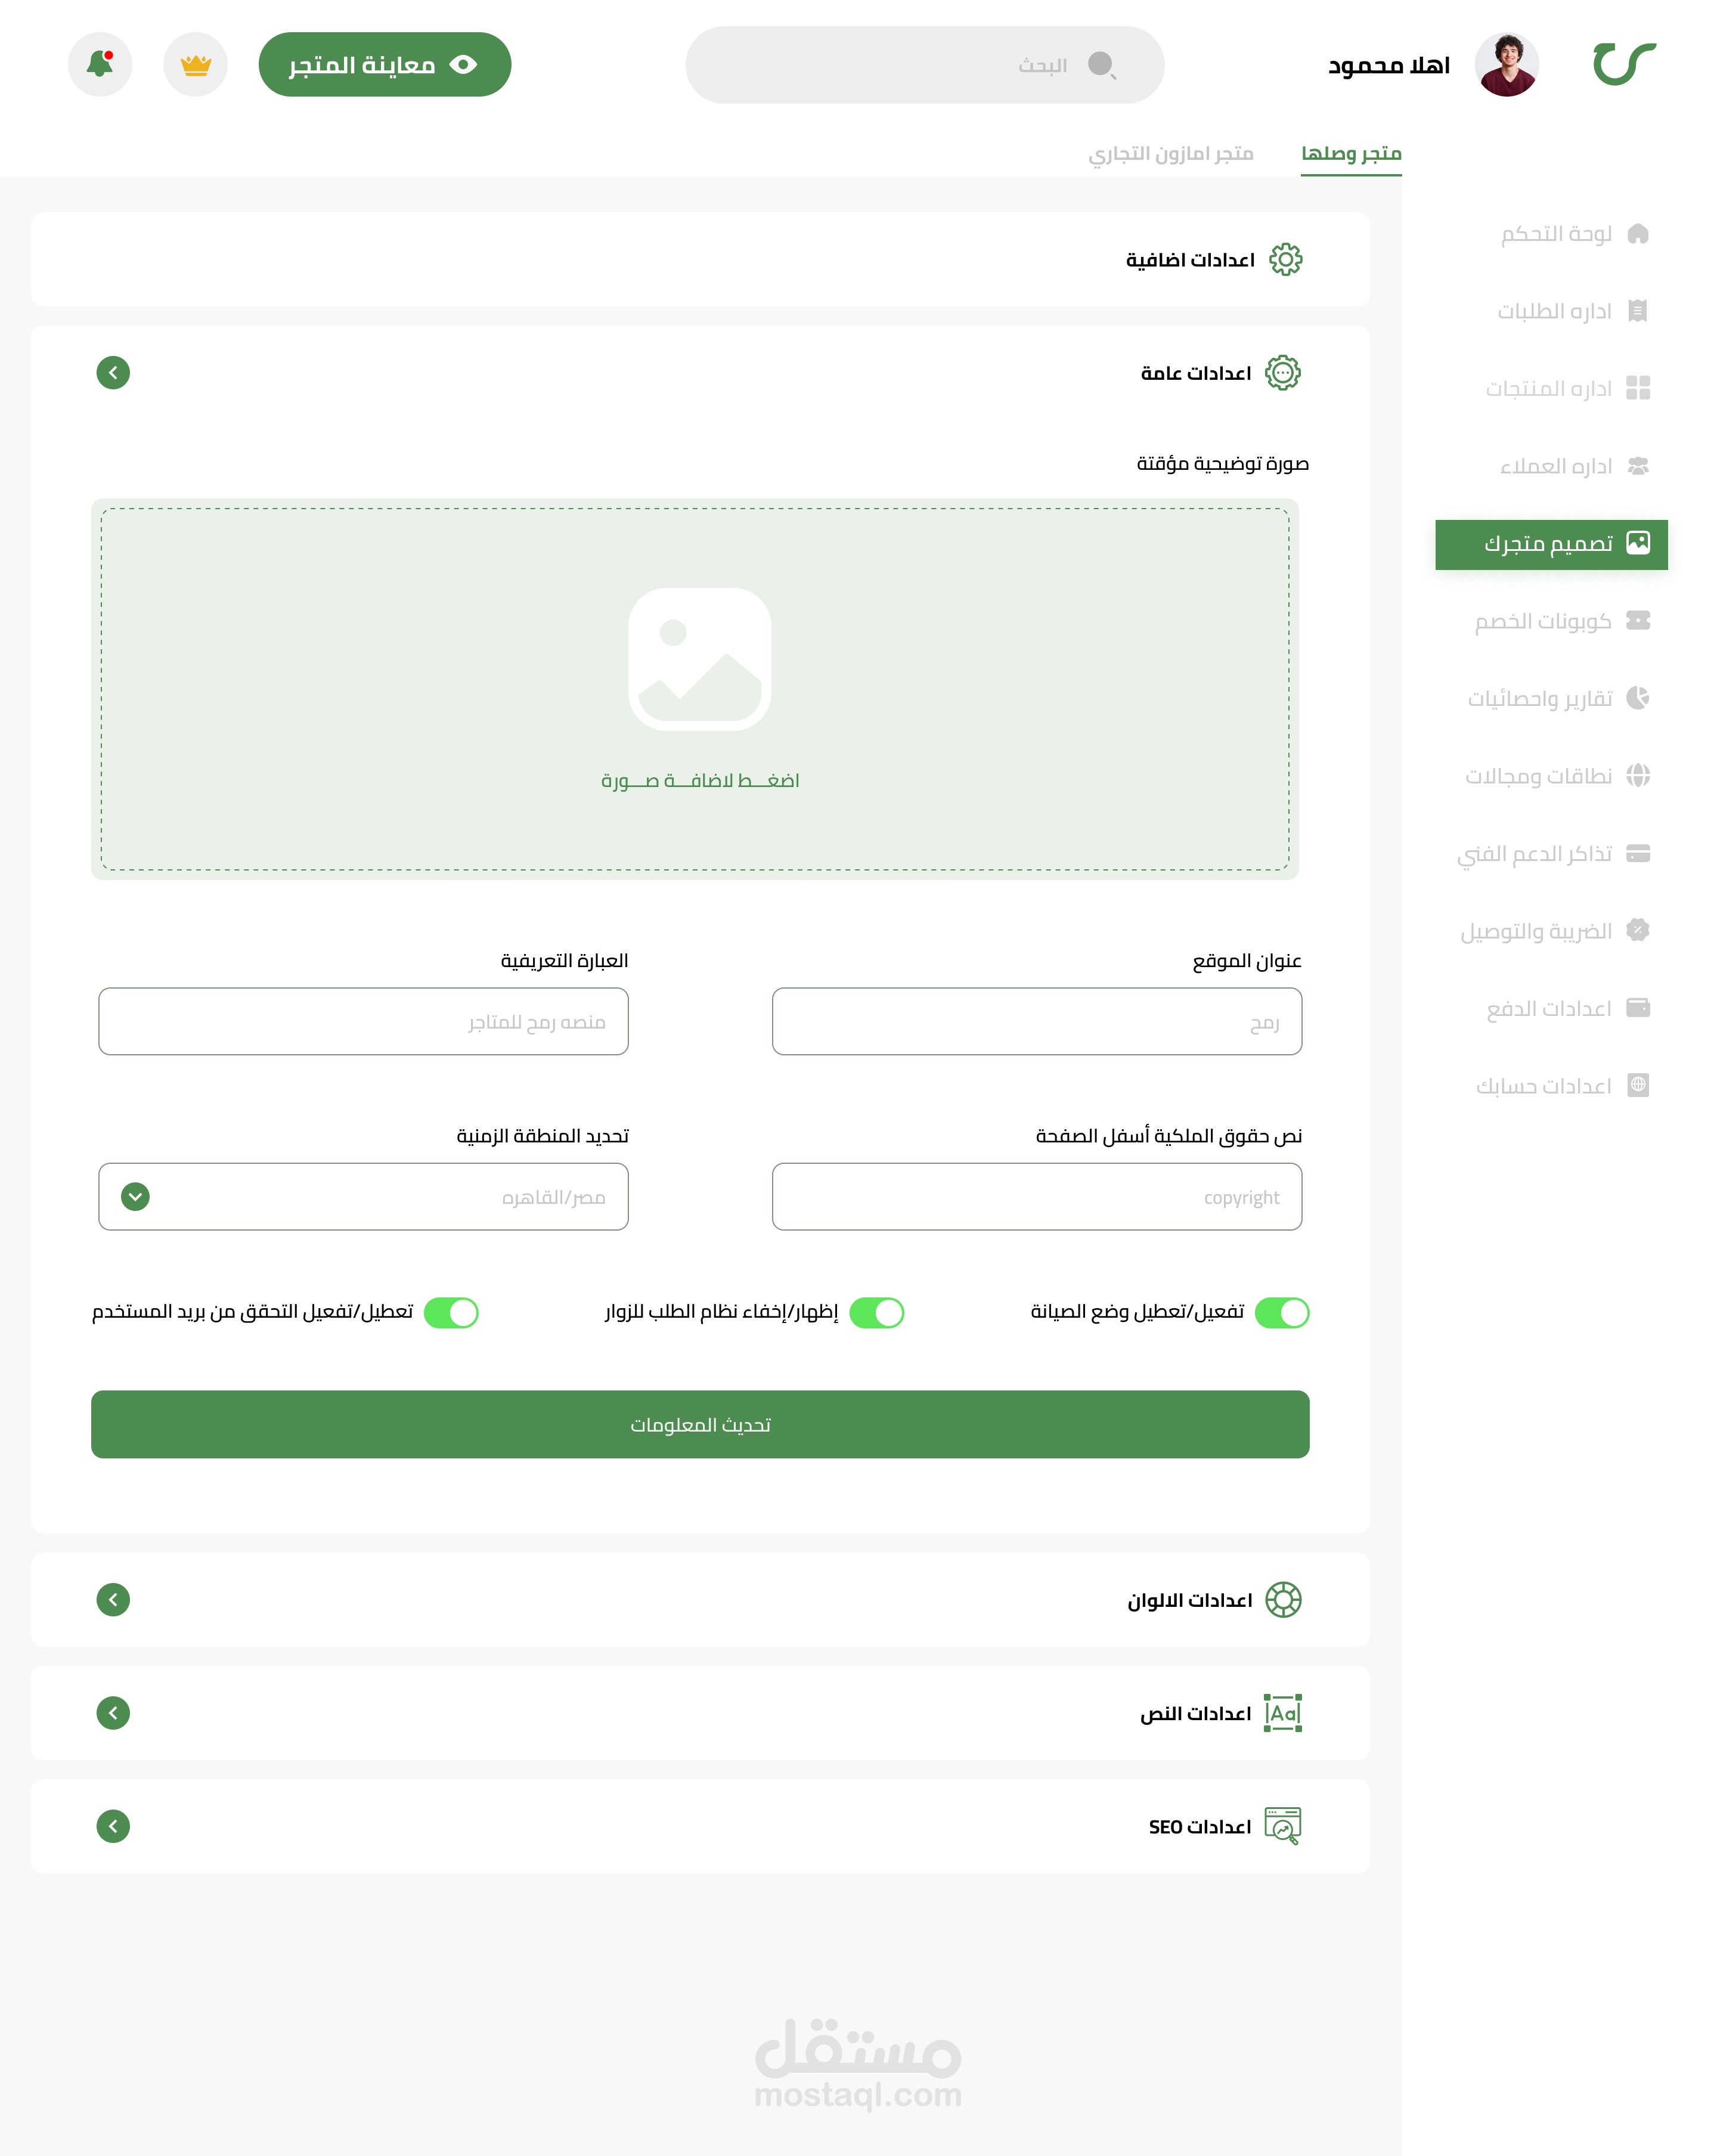Switch to the متجر امازون التجاري tab
This screenshot has width=1717, height=2156.
click(1170, 153)
